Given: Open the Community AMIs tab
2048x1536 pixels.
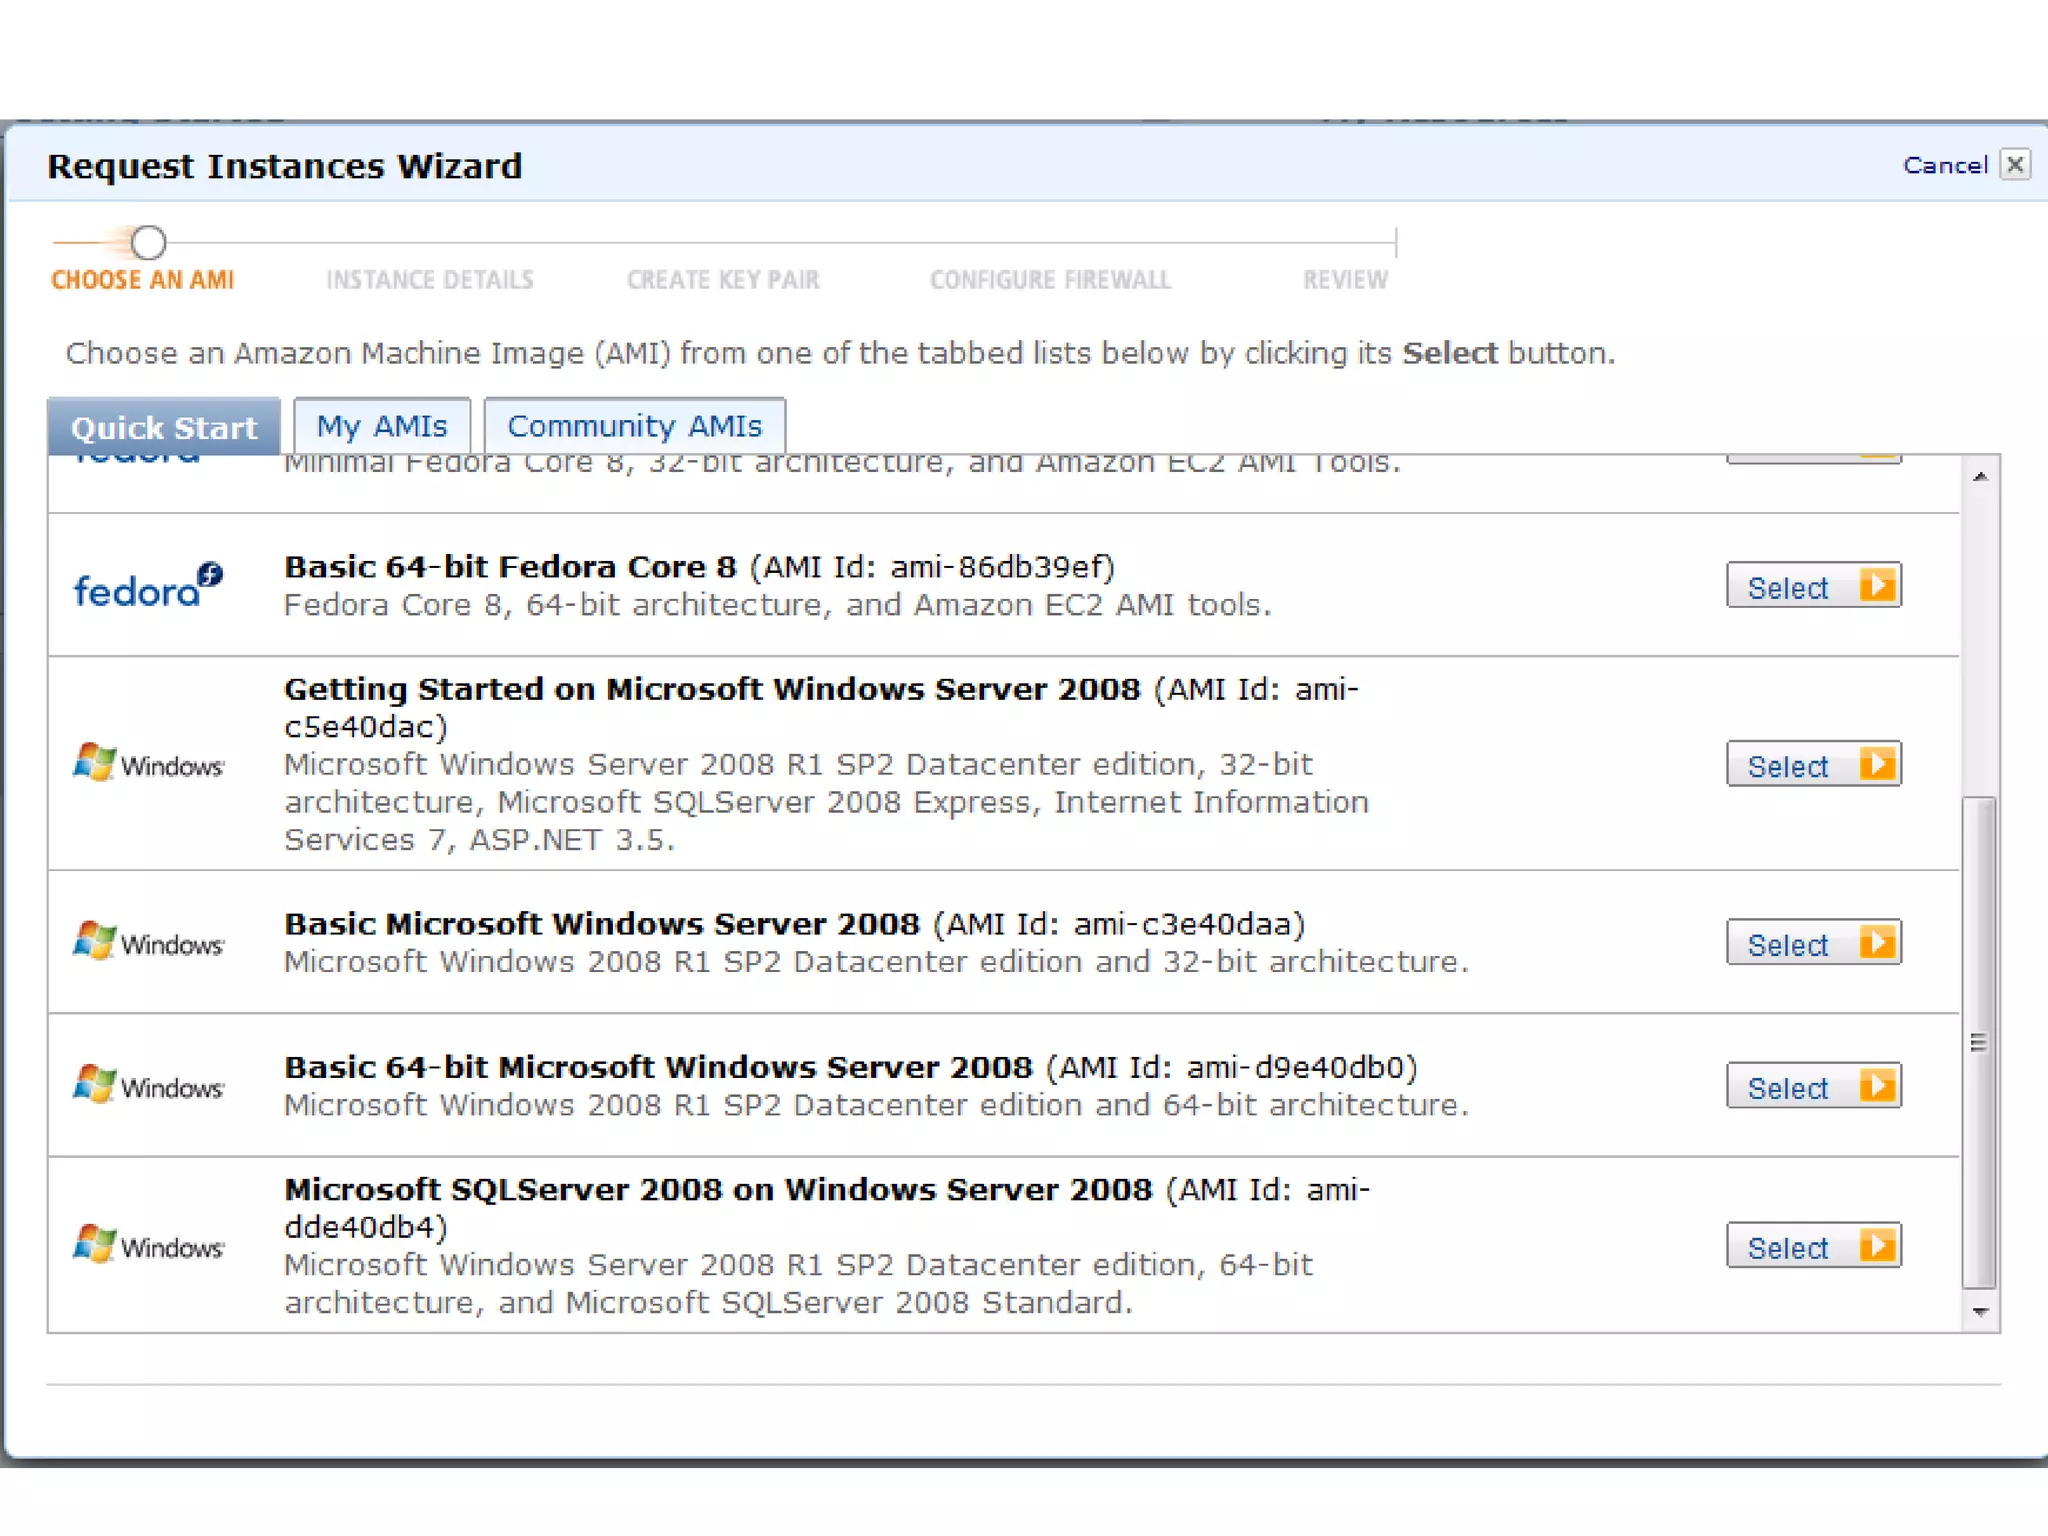Looking at the screenshot, I should (634, 427).
